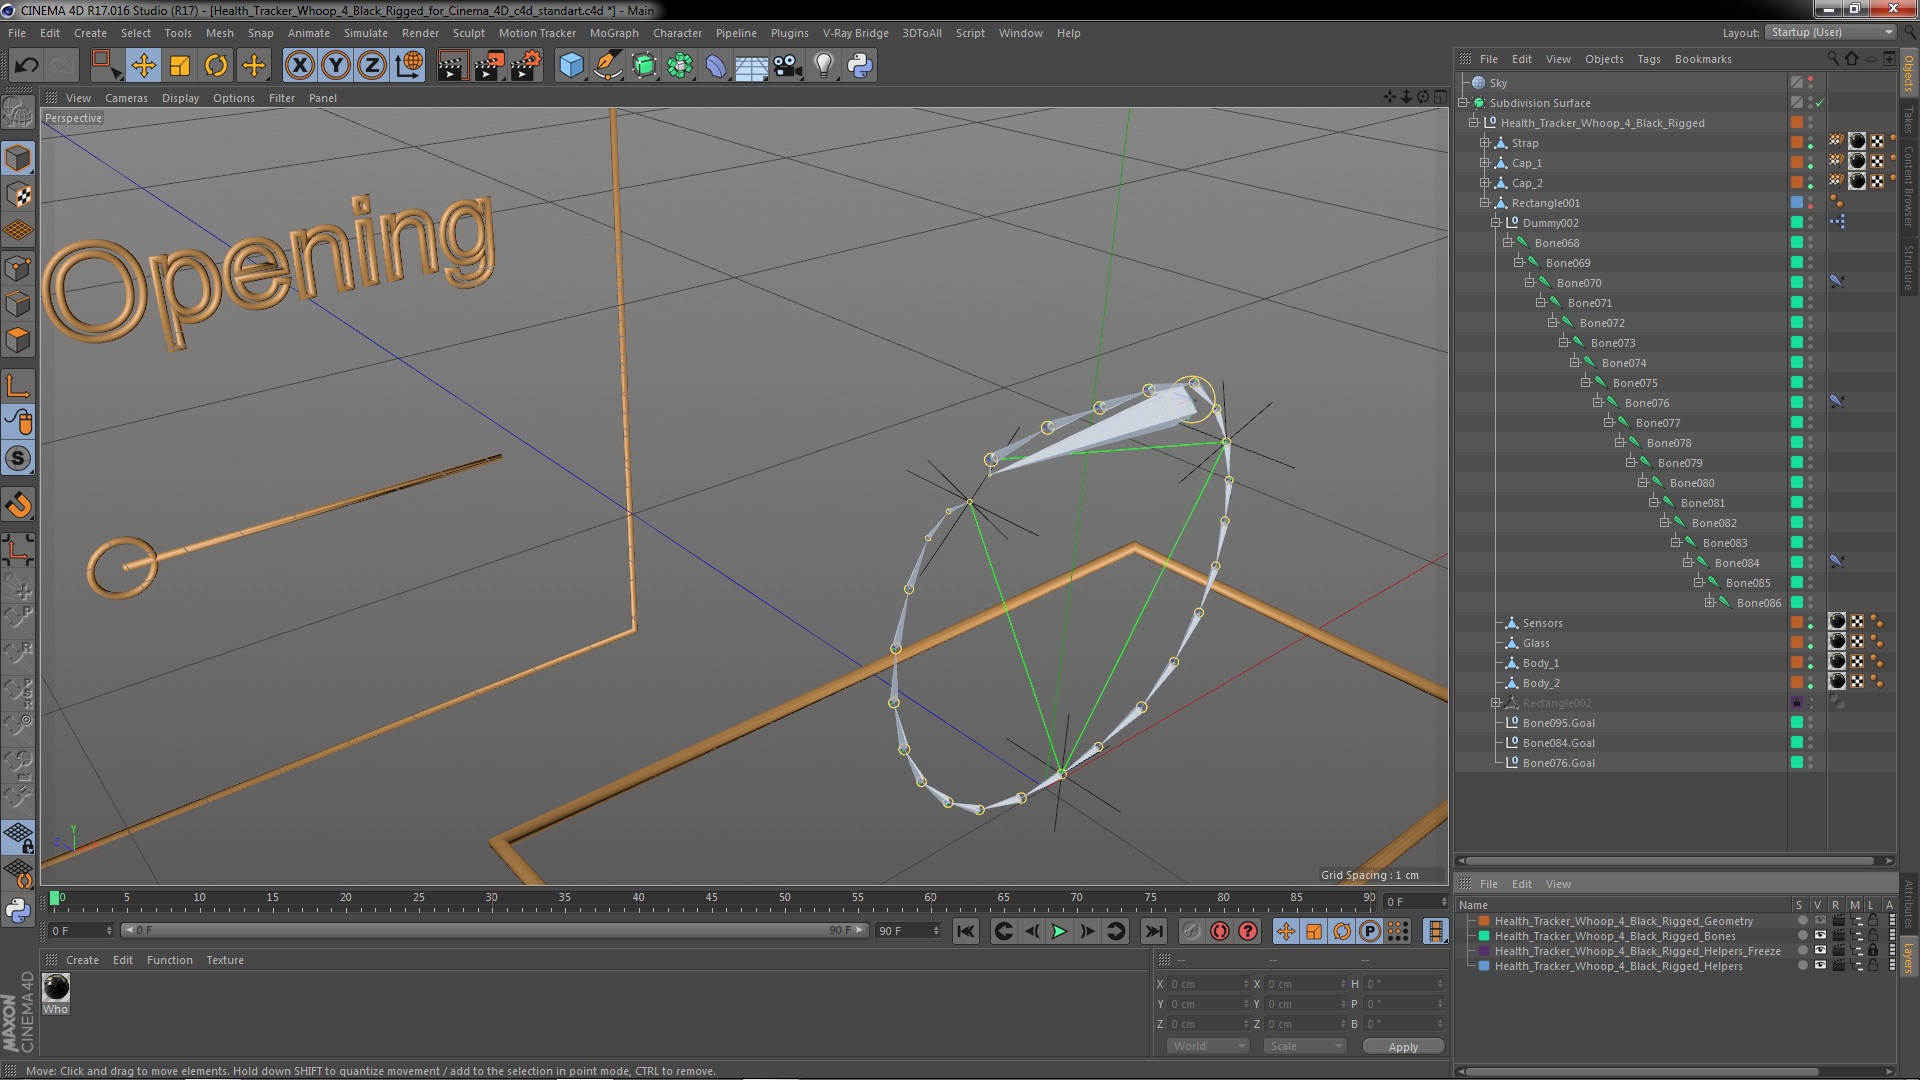
Task: Toggle visibility dot for Strap object
Action: click(x=1810, y=143)
